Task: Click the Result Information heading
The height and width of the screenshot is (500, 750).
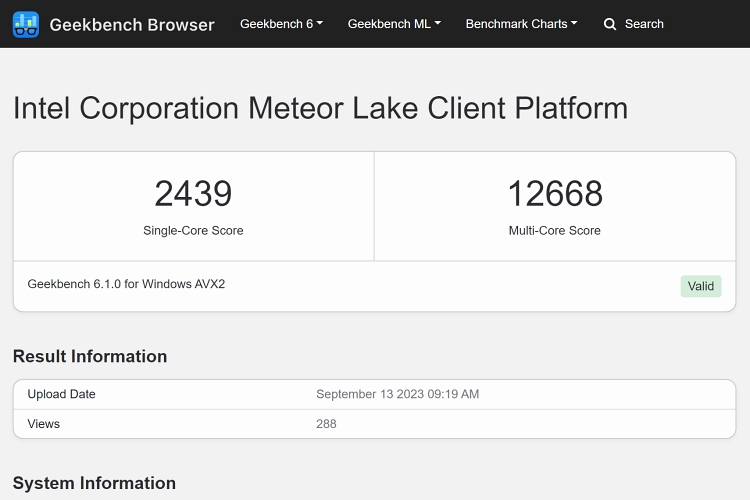Action: point(90,356)
